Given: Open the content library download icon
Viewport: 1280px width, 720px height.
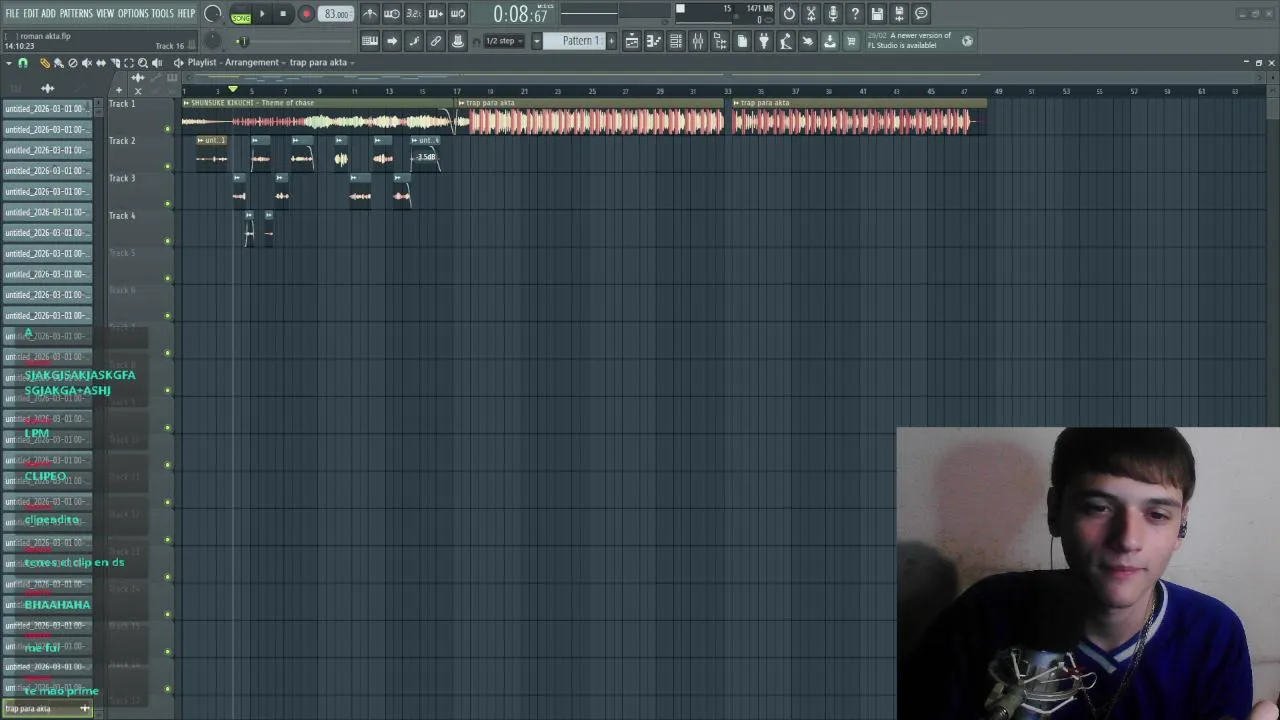Looking at the screenshot, I should coord(830,41).
